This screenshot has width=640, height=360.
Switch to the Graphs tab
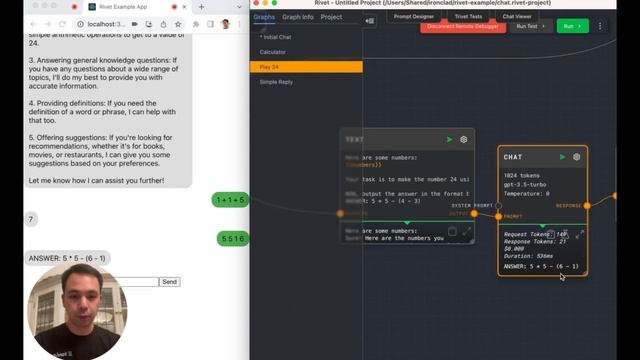click(x=264, y=17)
